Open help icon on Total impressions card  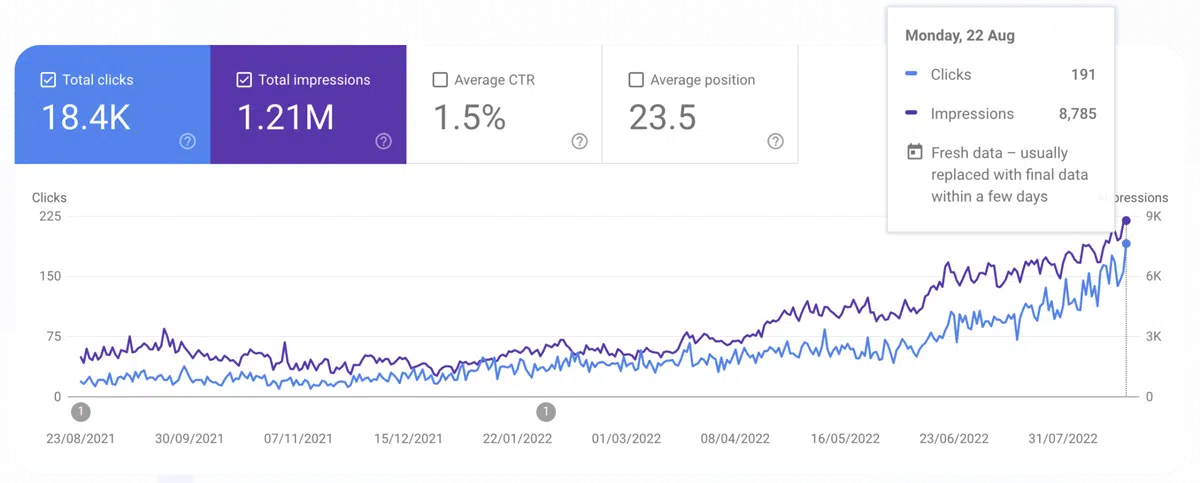[x=383, y=141]
